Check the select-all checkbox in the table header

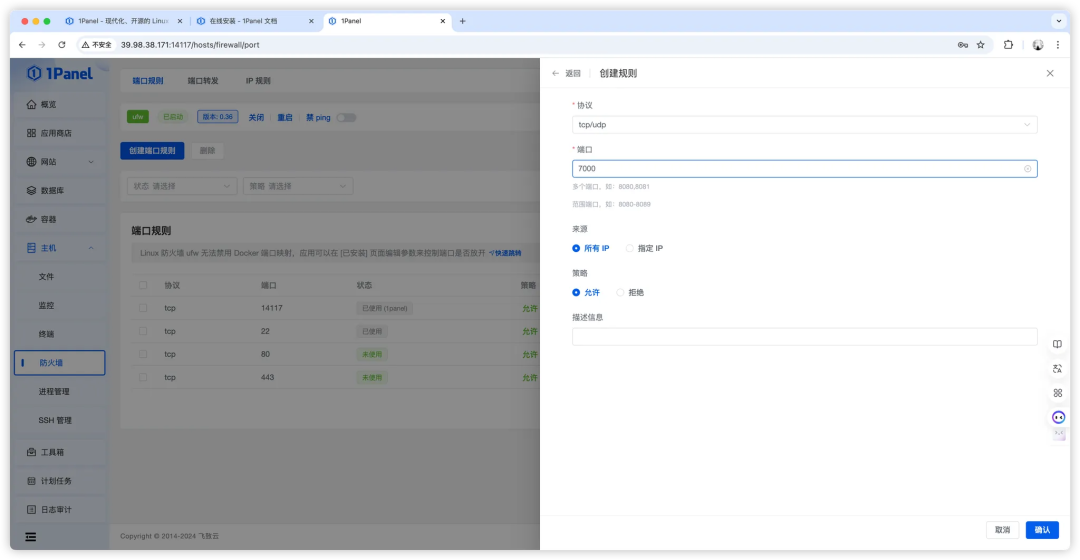[x=143, y=285]
